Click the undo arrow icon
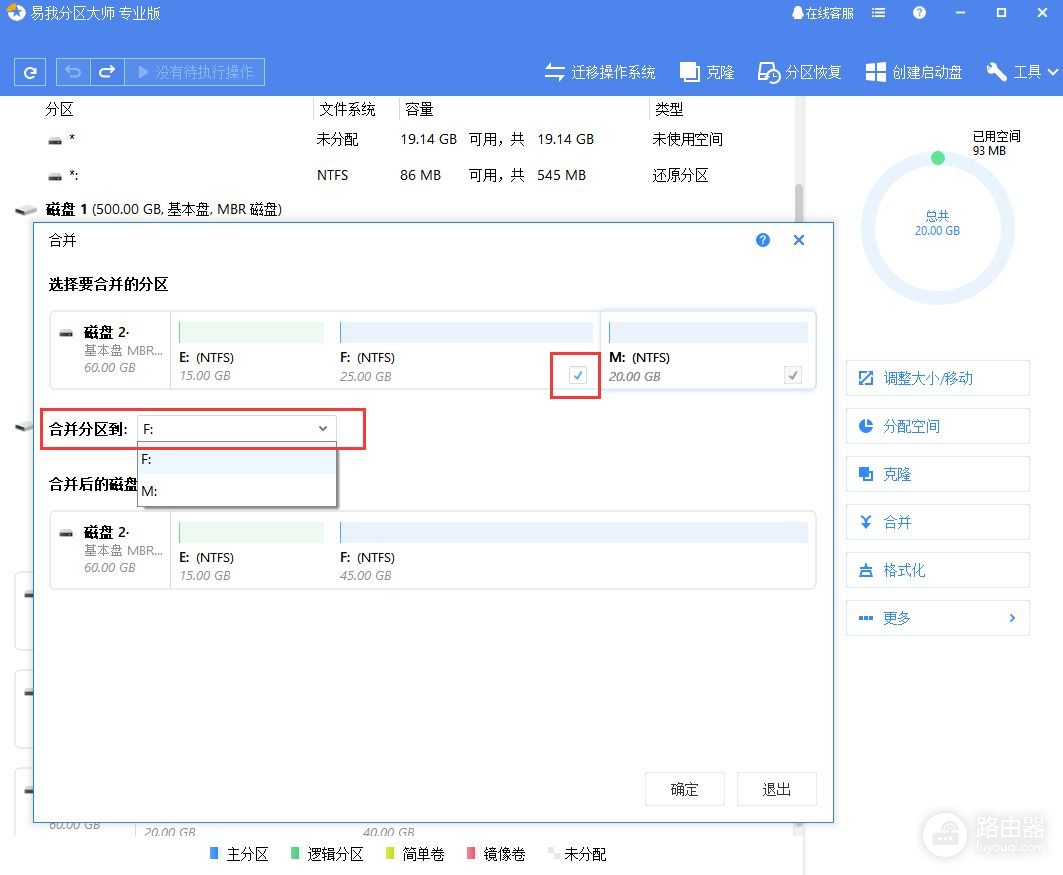1063x875 pixels. tap(73, 72)
